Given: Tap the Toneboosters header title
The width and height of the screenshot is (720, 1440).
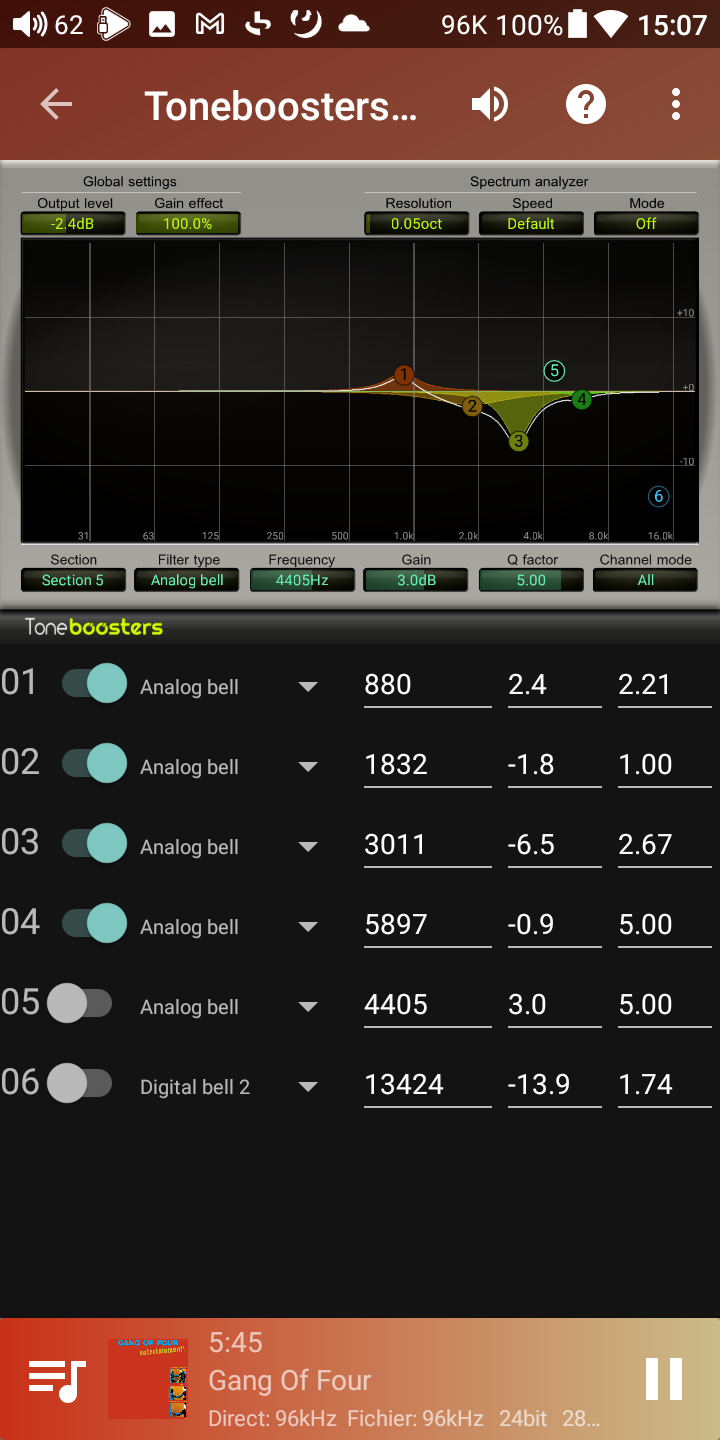Looking at the screenshot, I should pyautogui.click(x=281, y=105).
